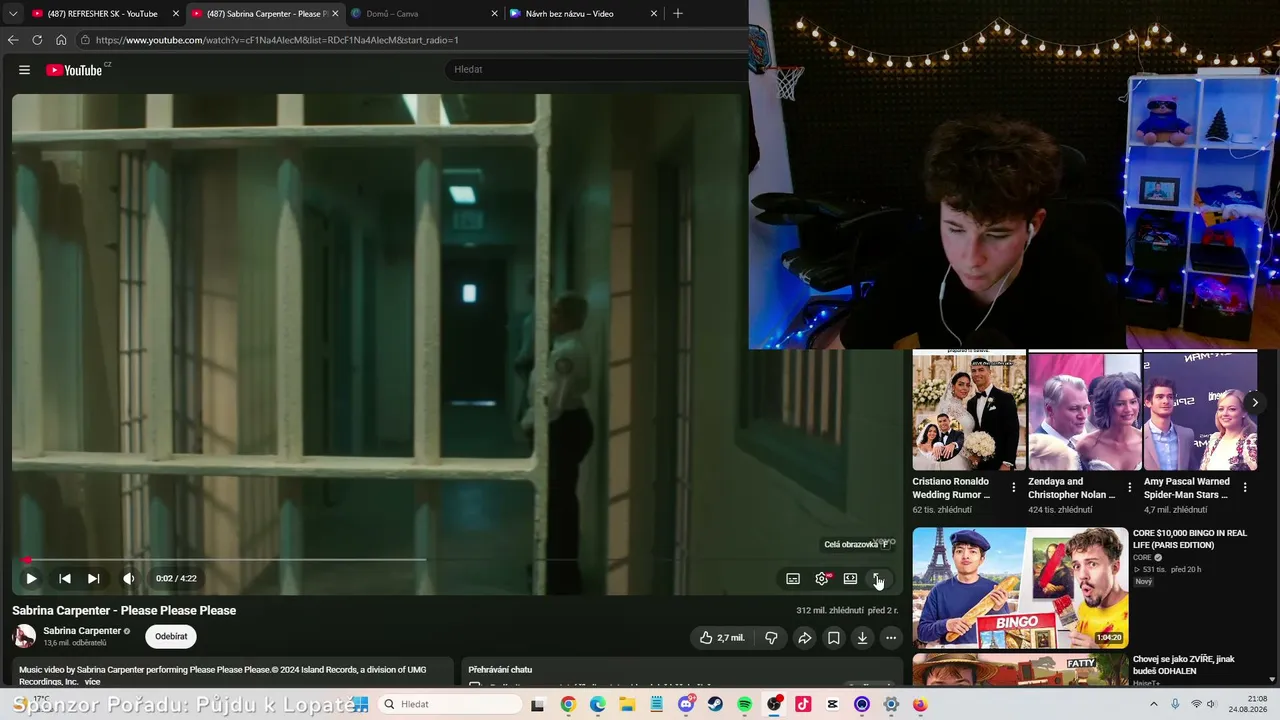Download the video
The height and width of the screenshot is (720, 1280).
pyautogui.click(x=862, y=638)
